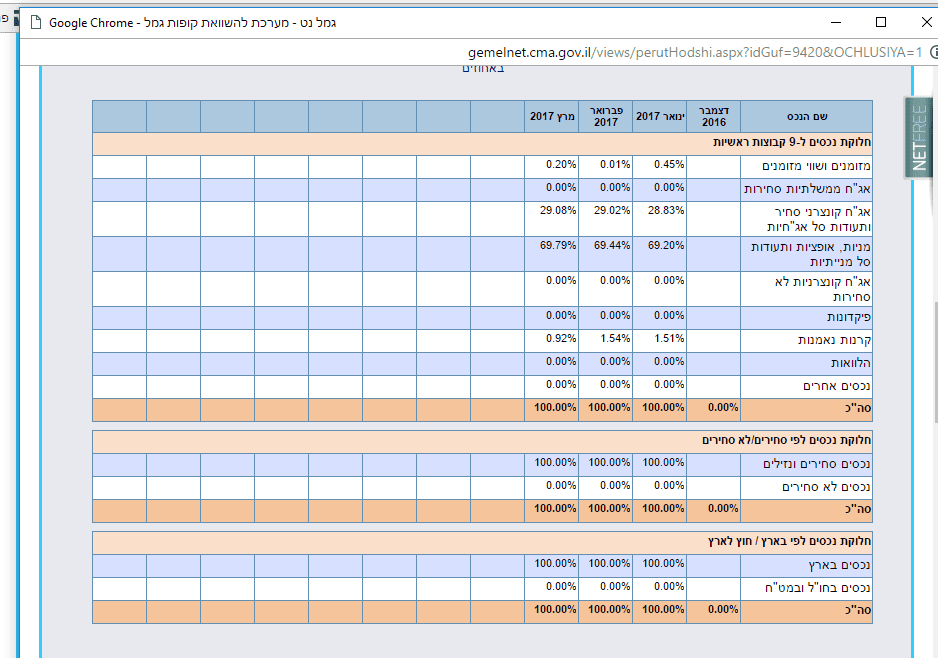The image size is (938, 658).
Task: Click the 0.45% cash value for January 2017
Action: coord(669,164)
